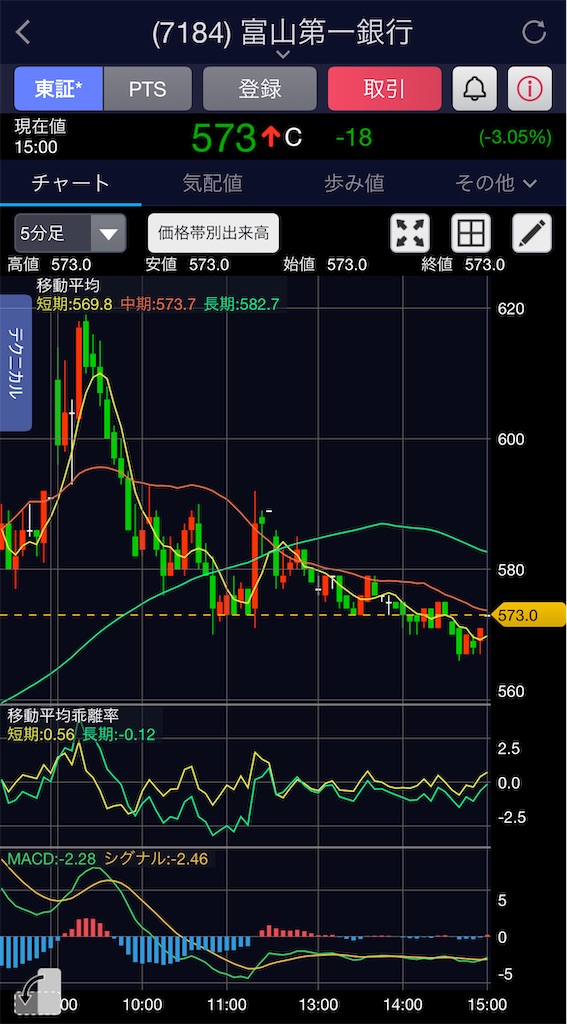Expand the chart to fullscreen
The width and height of the screenshot is (567, 1024).
(410, 233)
